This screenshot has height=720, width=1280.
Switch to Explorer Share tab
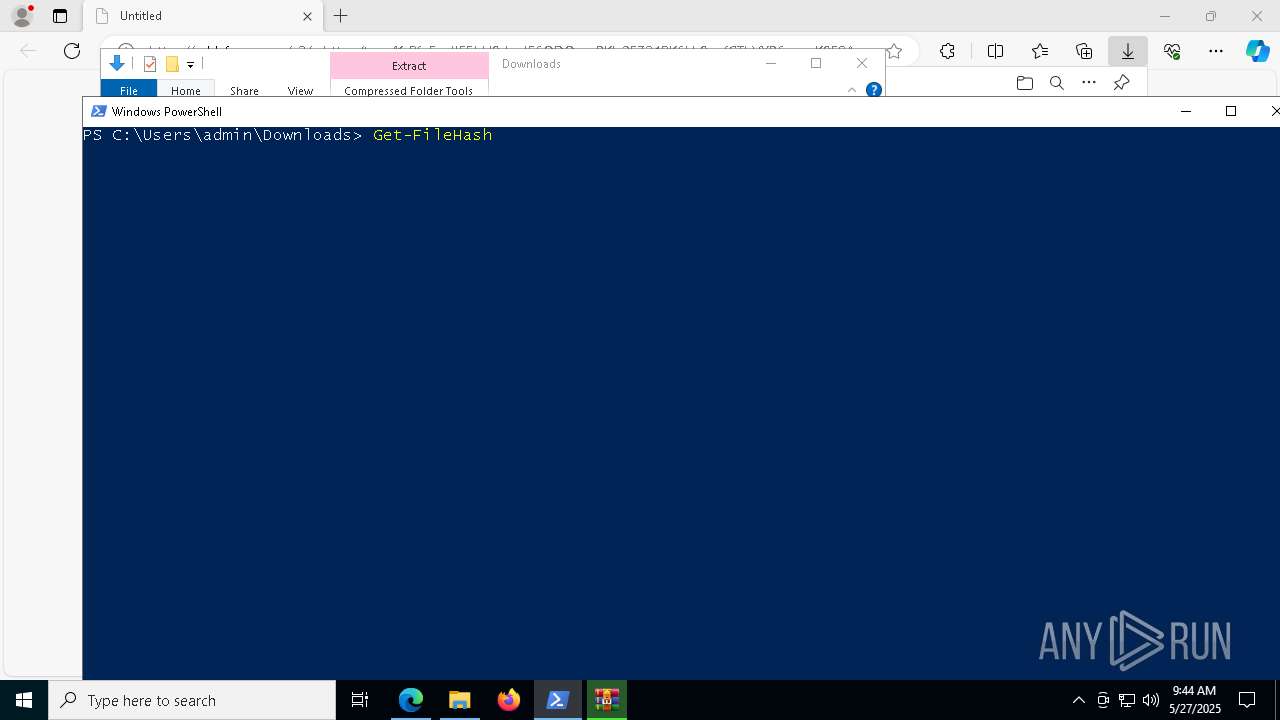[244, 90]
